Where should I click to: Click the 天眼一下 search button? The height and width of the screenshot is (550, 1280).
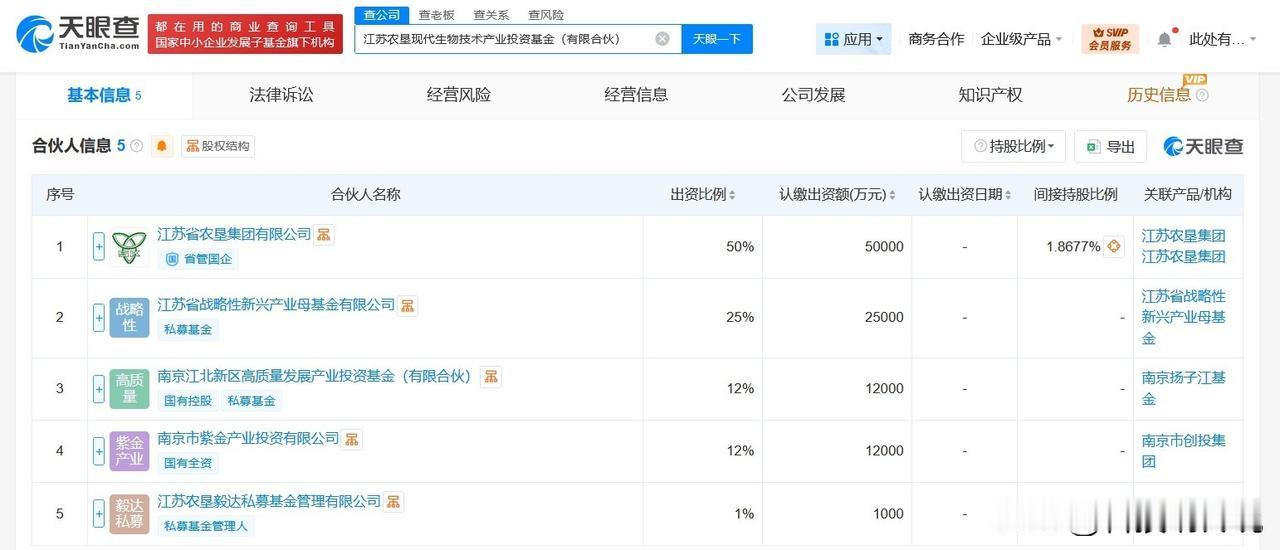click(717, 39)
